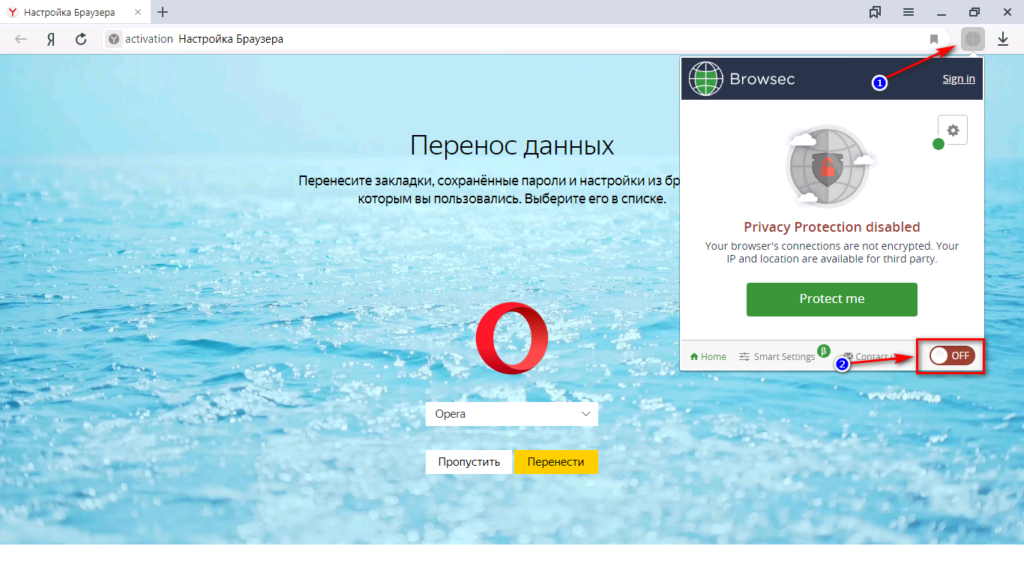Open Smart Settings in Browsec popup
Screen dimensions: 1024x576
pyautogui.click(x=777, y=357)
